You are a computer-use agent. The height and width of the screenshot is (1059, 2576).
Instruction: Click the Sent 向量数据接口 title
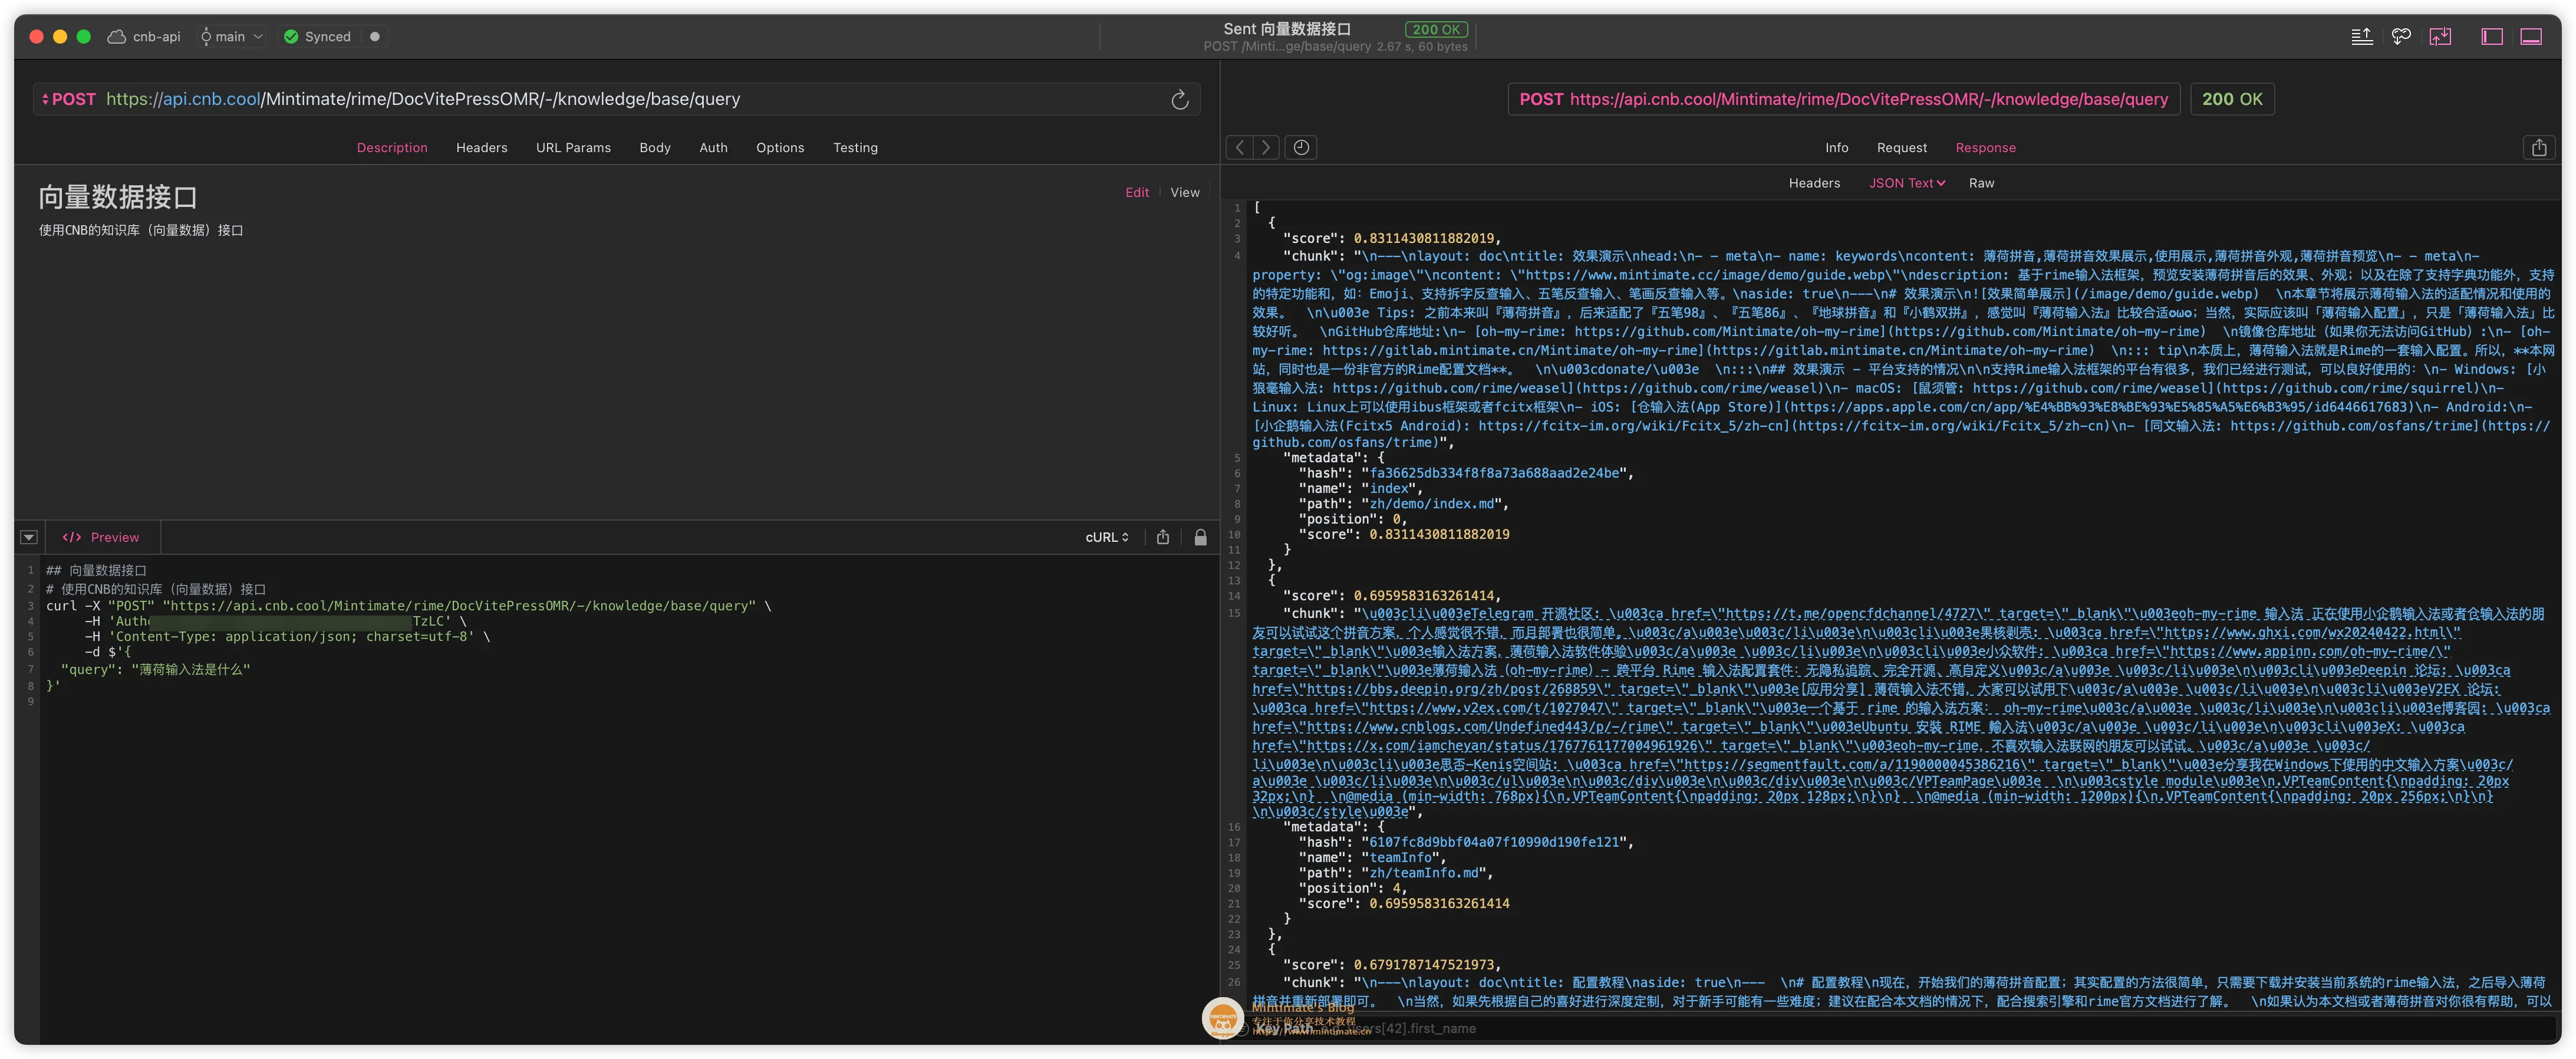[x=1287, y=29]
